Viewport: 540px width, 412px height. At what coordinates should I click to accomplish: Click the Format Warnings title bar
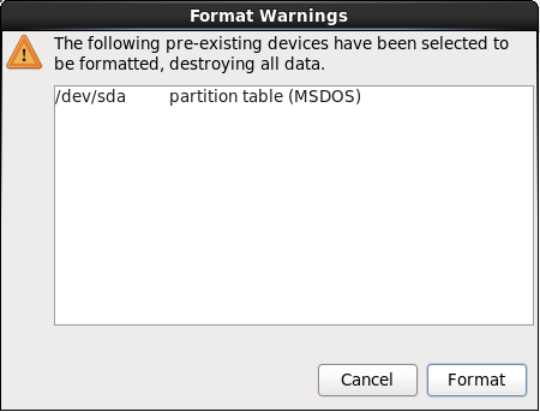[x=270, y=16]
